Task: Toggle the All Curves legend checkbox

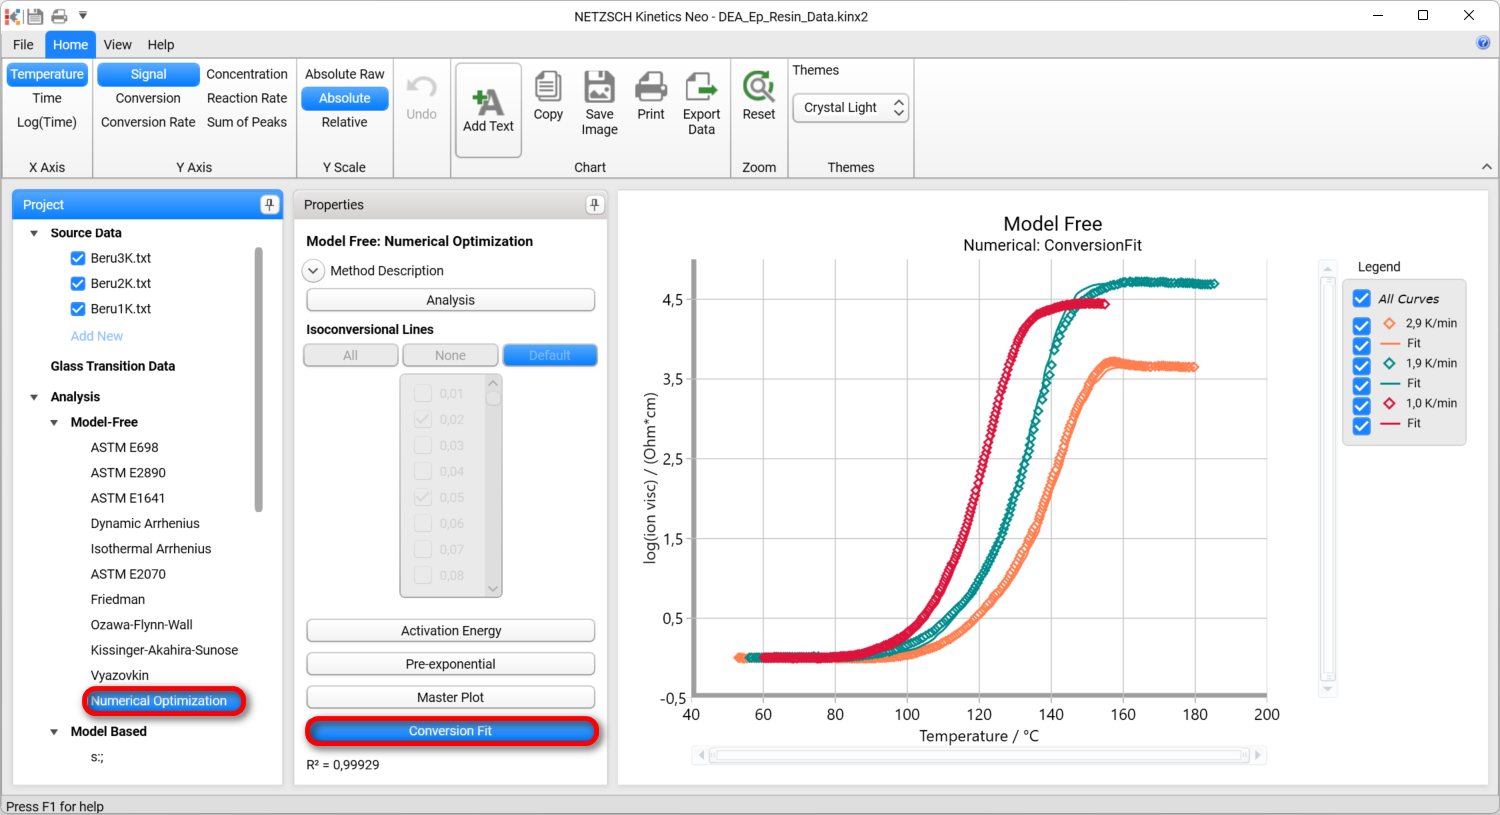Action: click(1361, 299)
